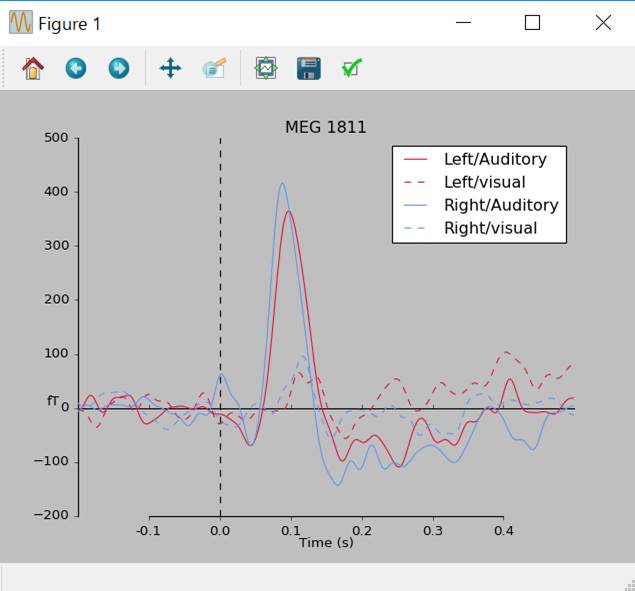Click the 500 tick label on y-axis

[x=56, y=138]
